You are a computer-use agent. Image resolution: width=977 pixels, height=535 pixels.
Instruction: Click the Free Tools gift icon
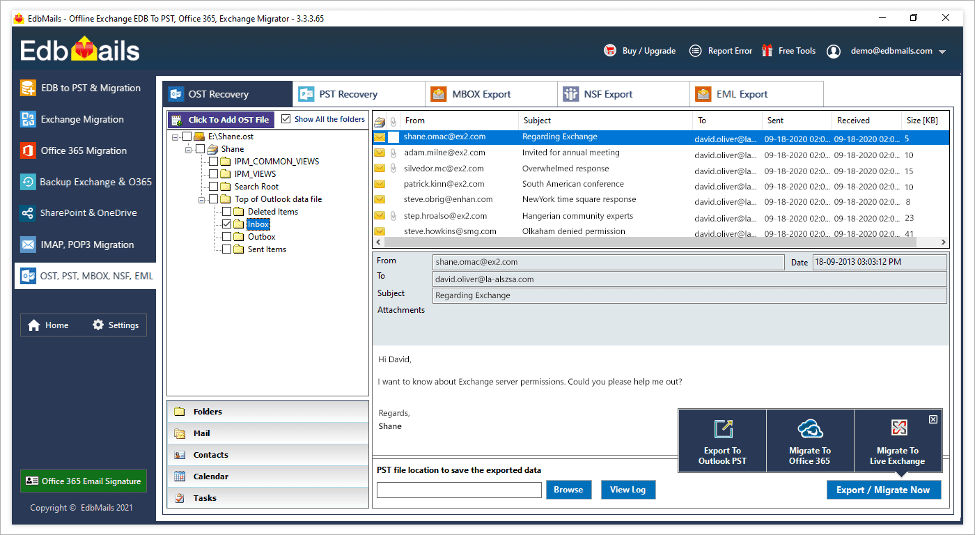pos(767,50)
